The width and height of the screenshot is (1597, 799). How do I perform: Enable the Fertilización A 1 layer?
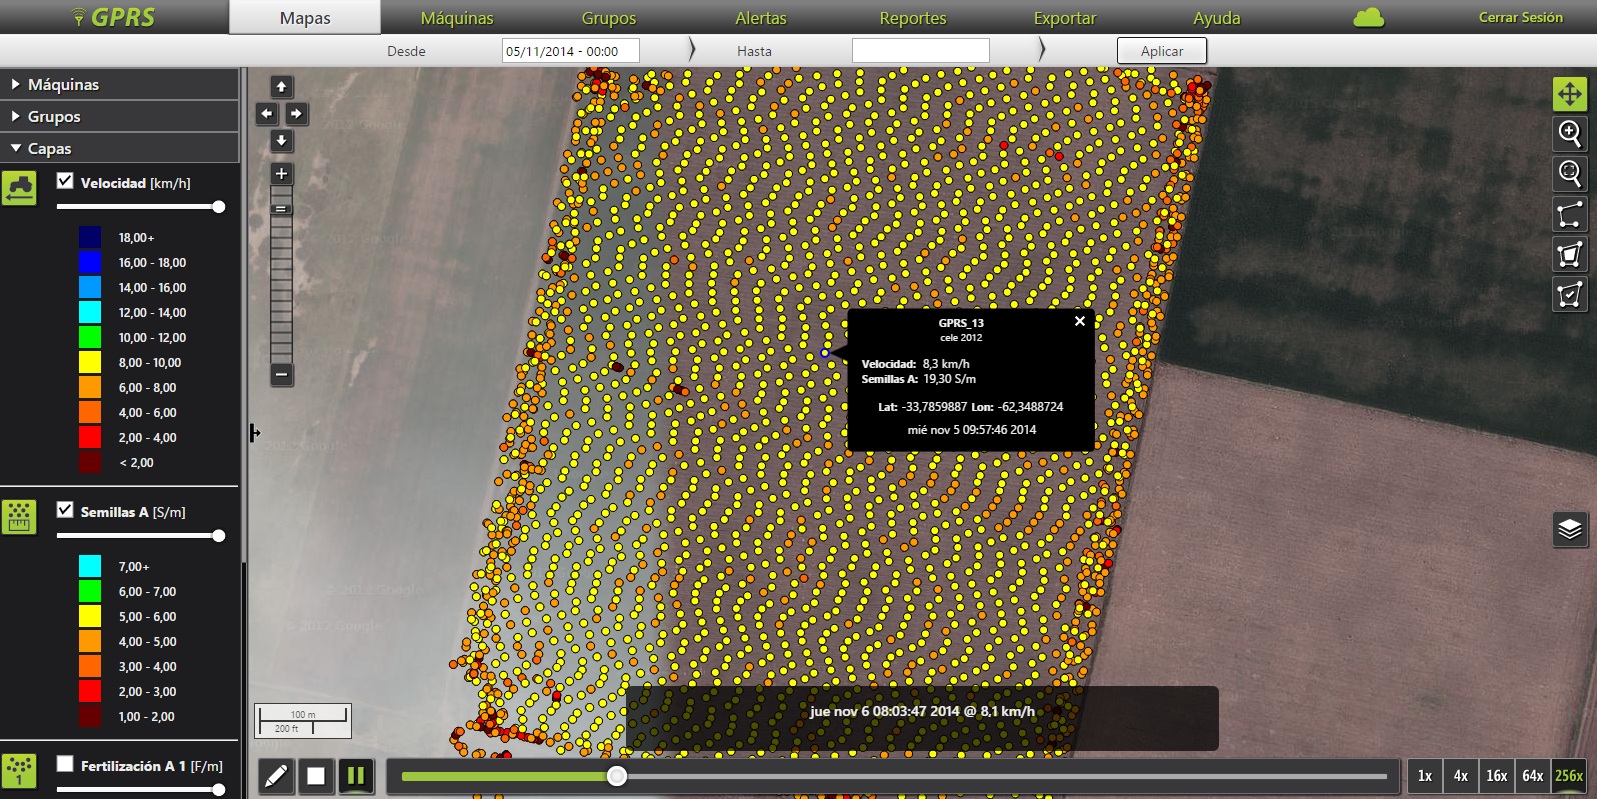66,764
